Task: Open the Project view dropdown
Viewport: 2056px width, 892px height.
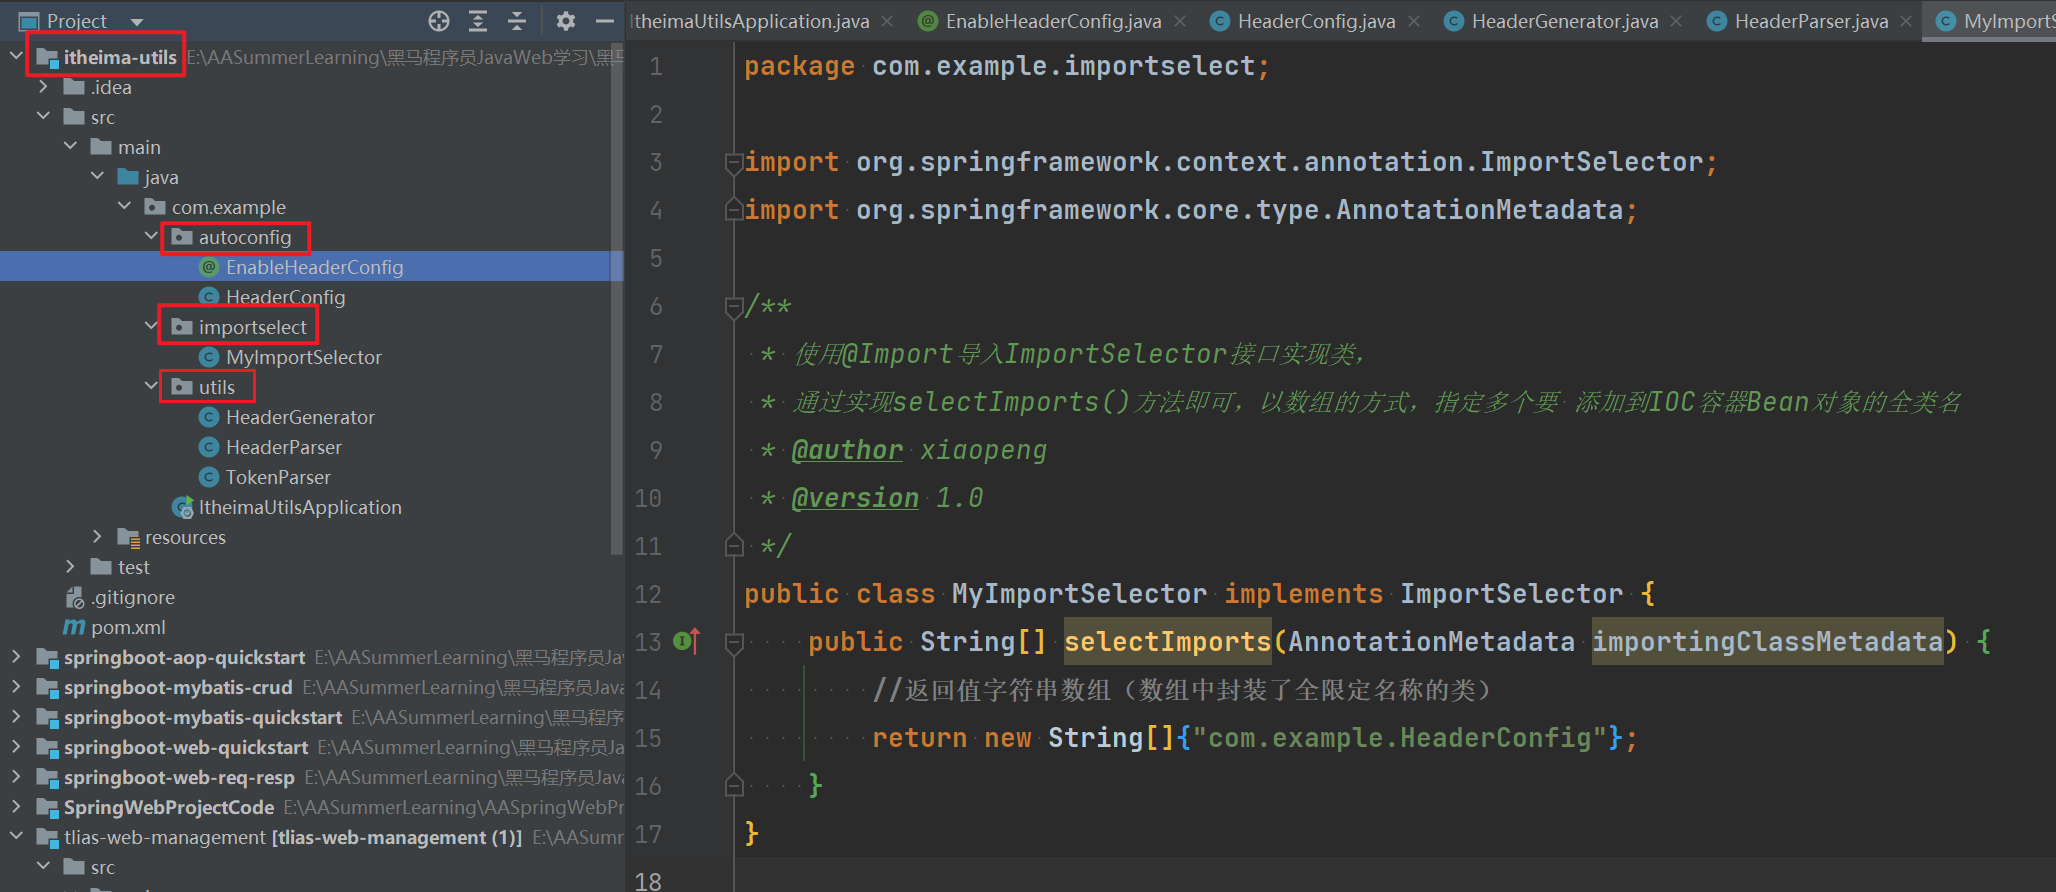Action: 137,22
